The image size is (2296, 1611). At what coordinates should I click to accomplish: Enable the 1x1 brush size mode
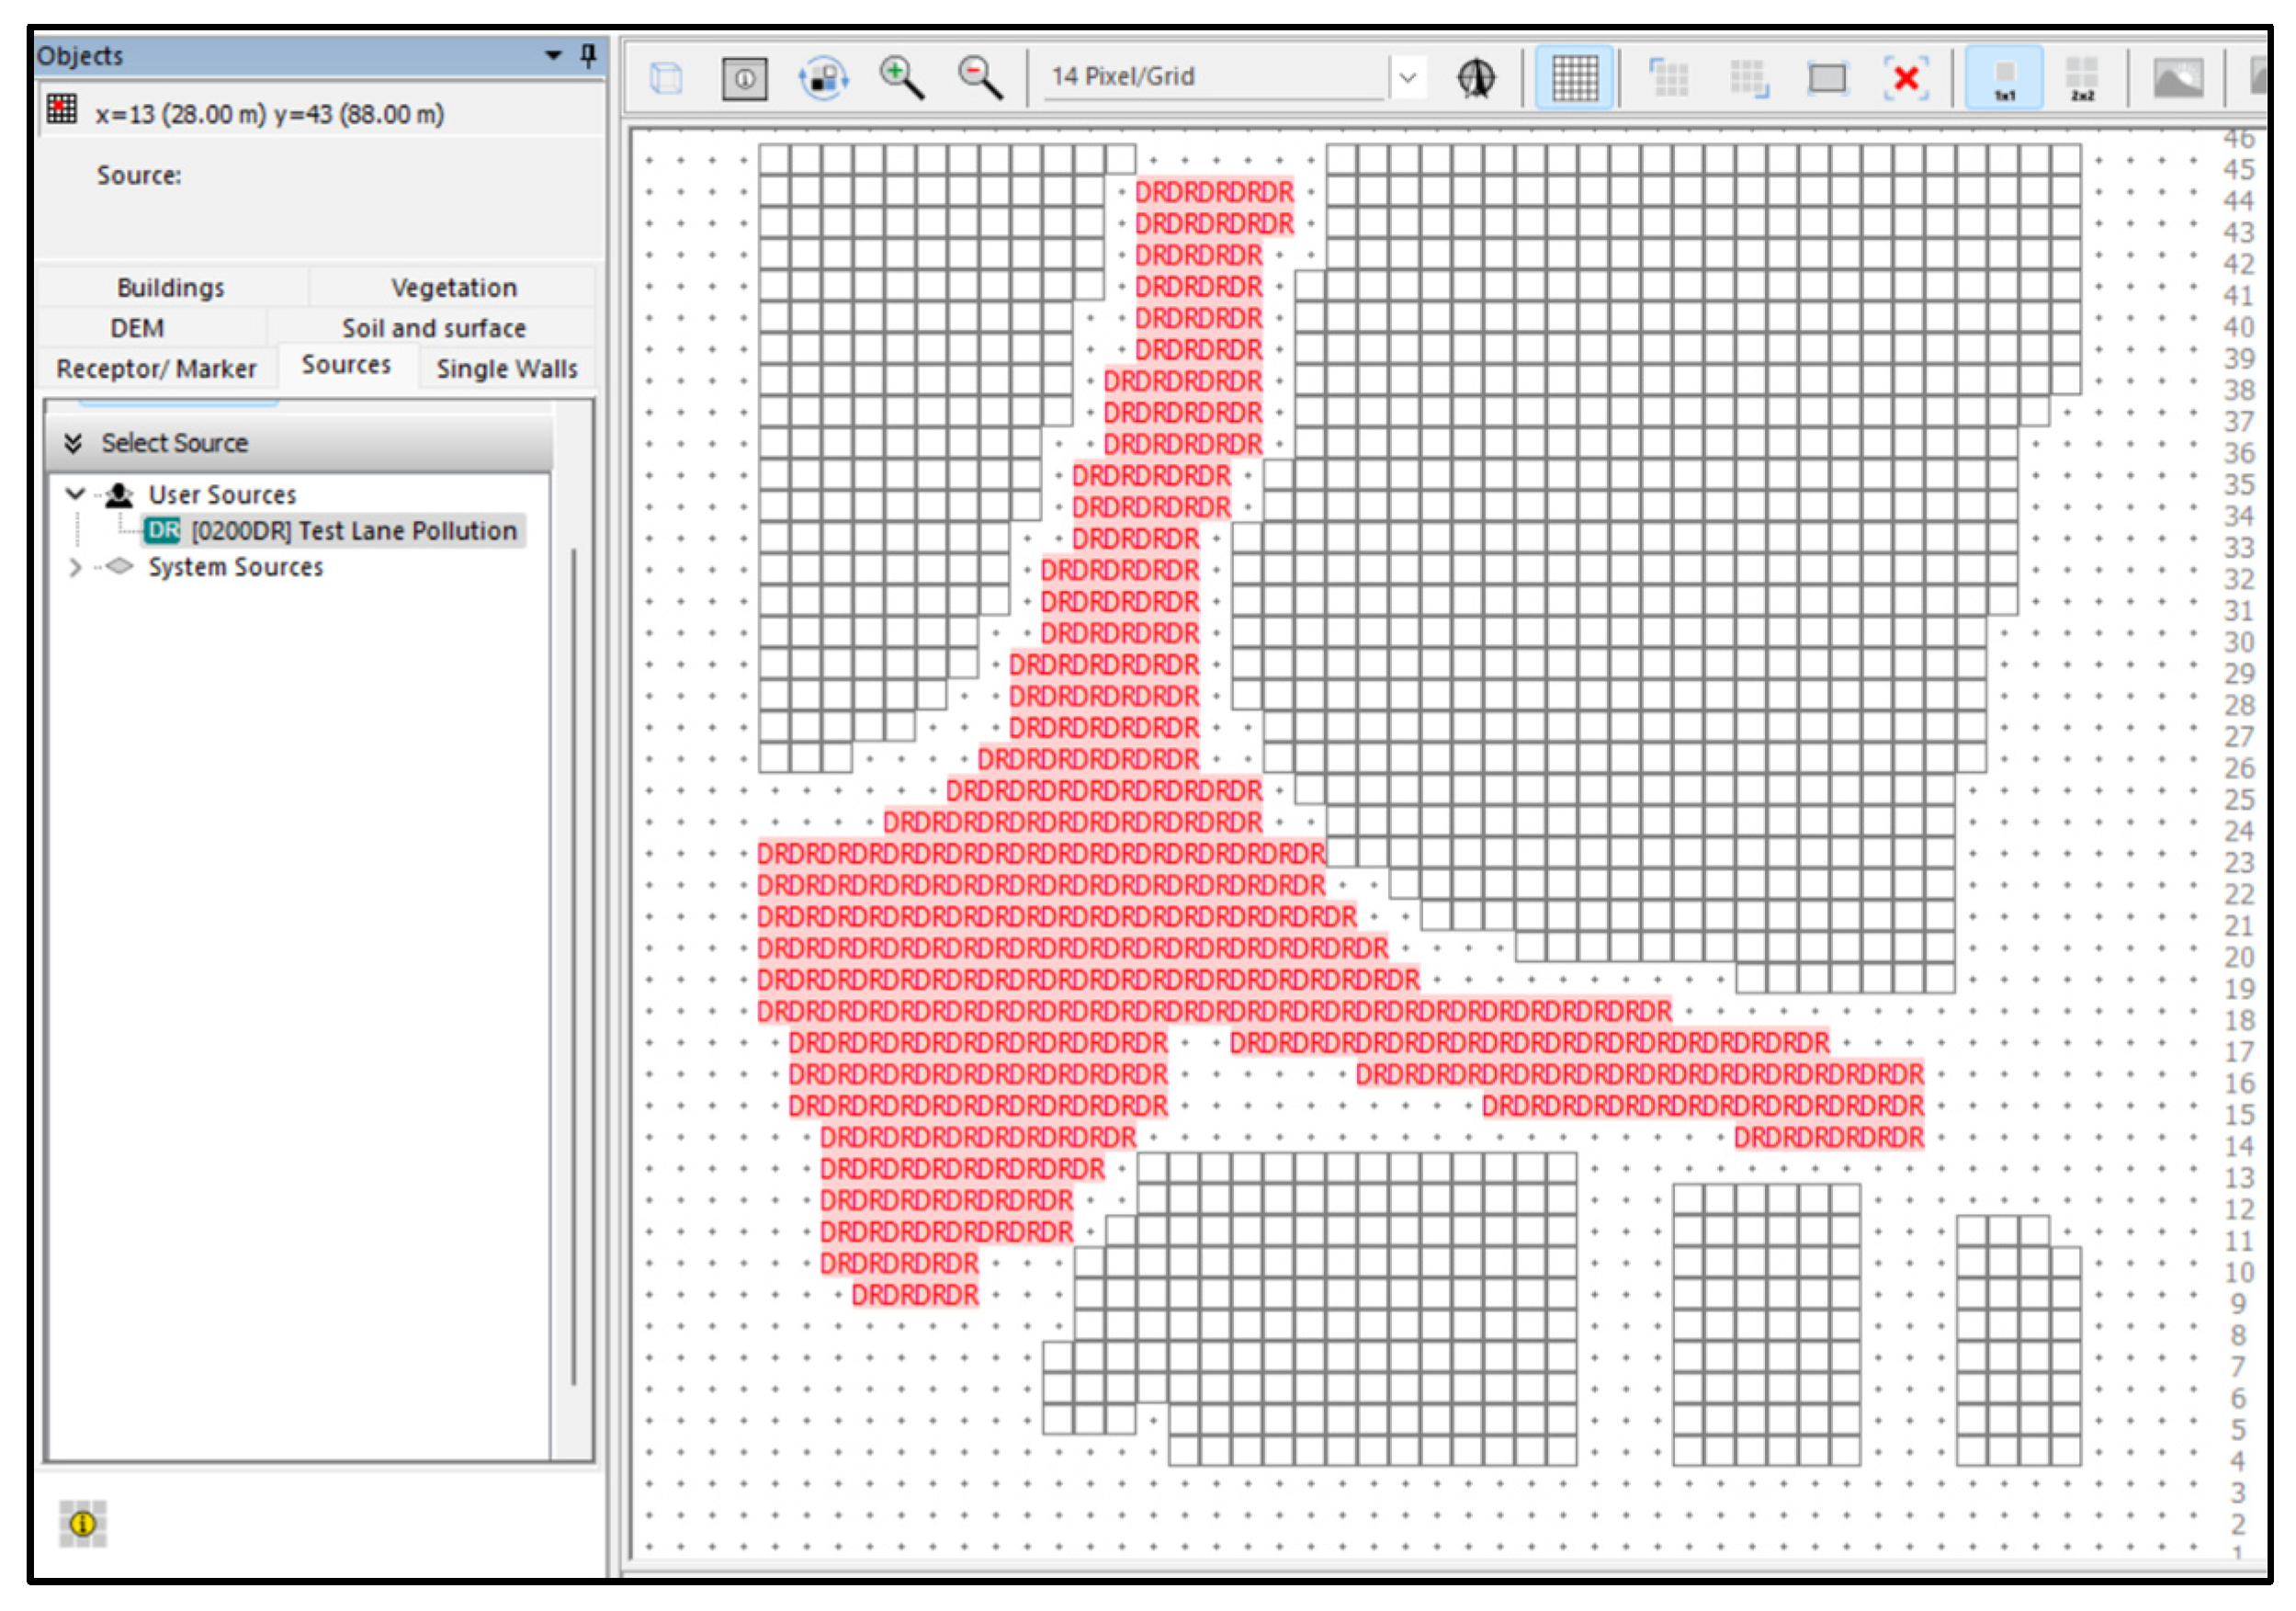(2003, 78)
